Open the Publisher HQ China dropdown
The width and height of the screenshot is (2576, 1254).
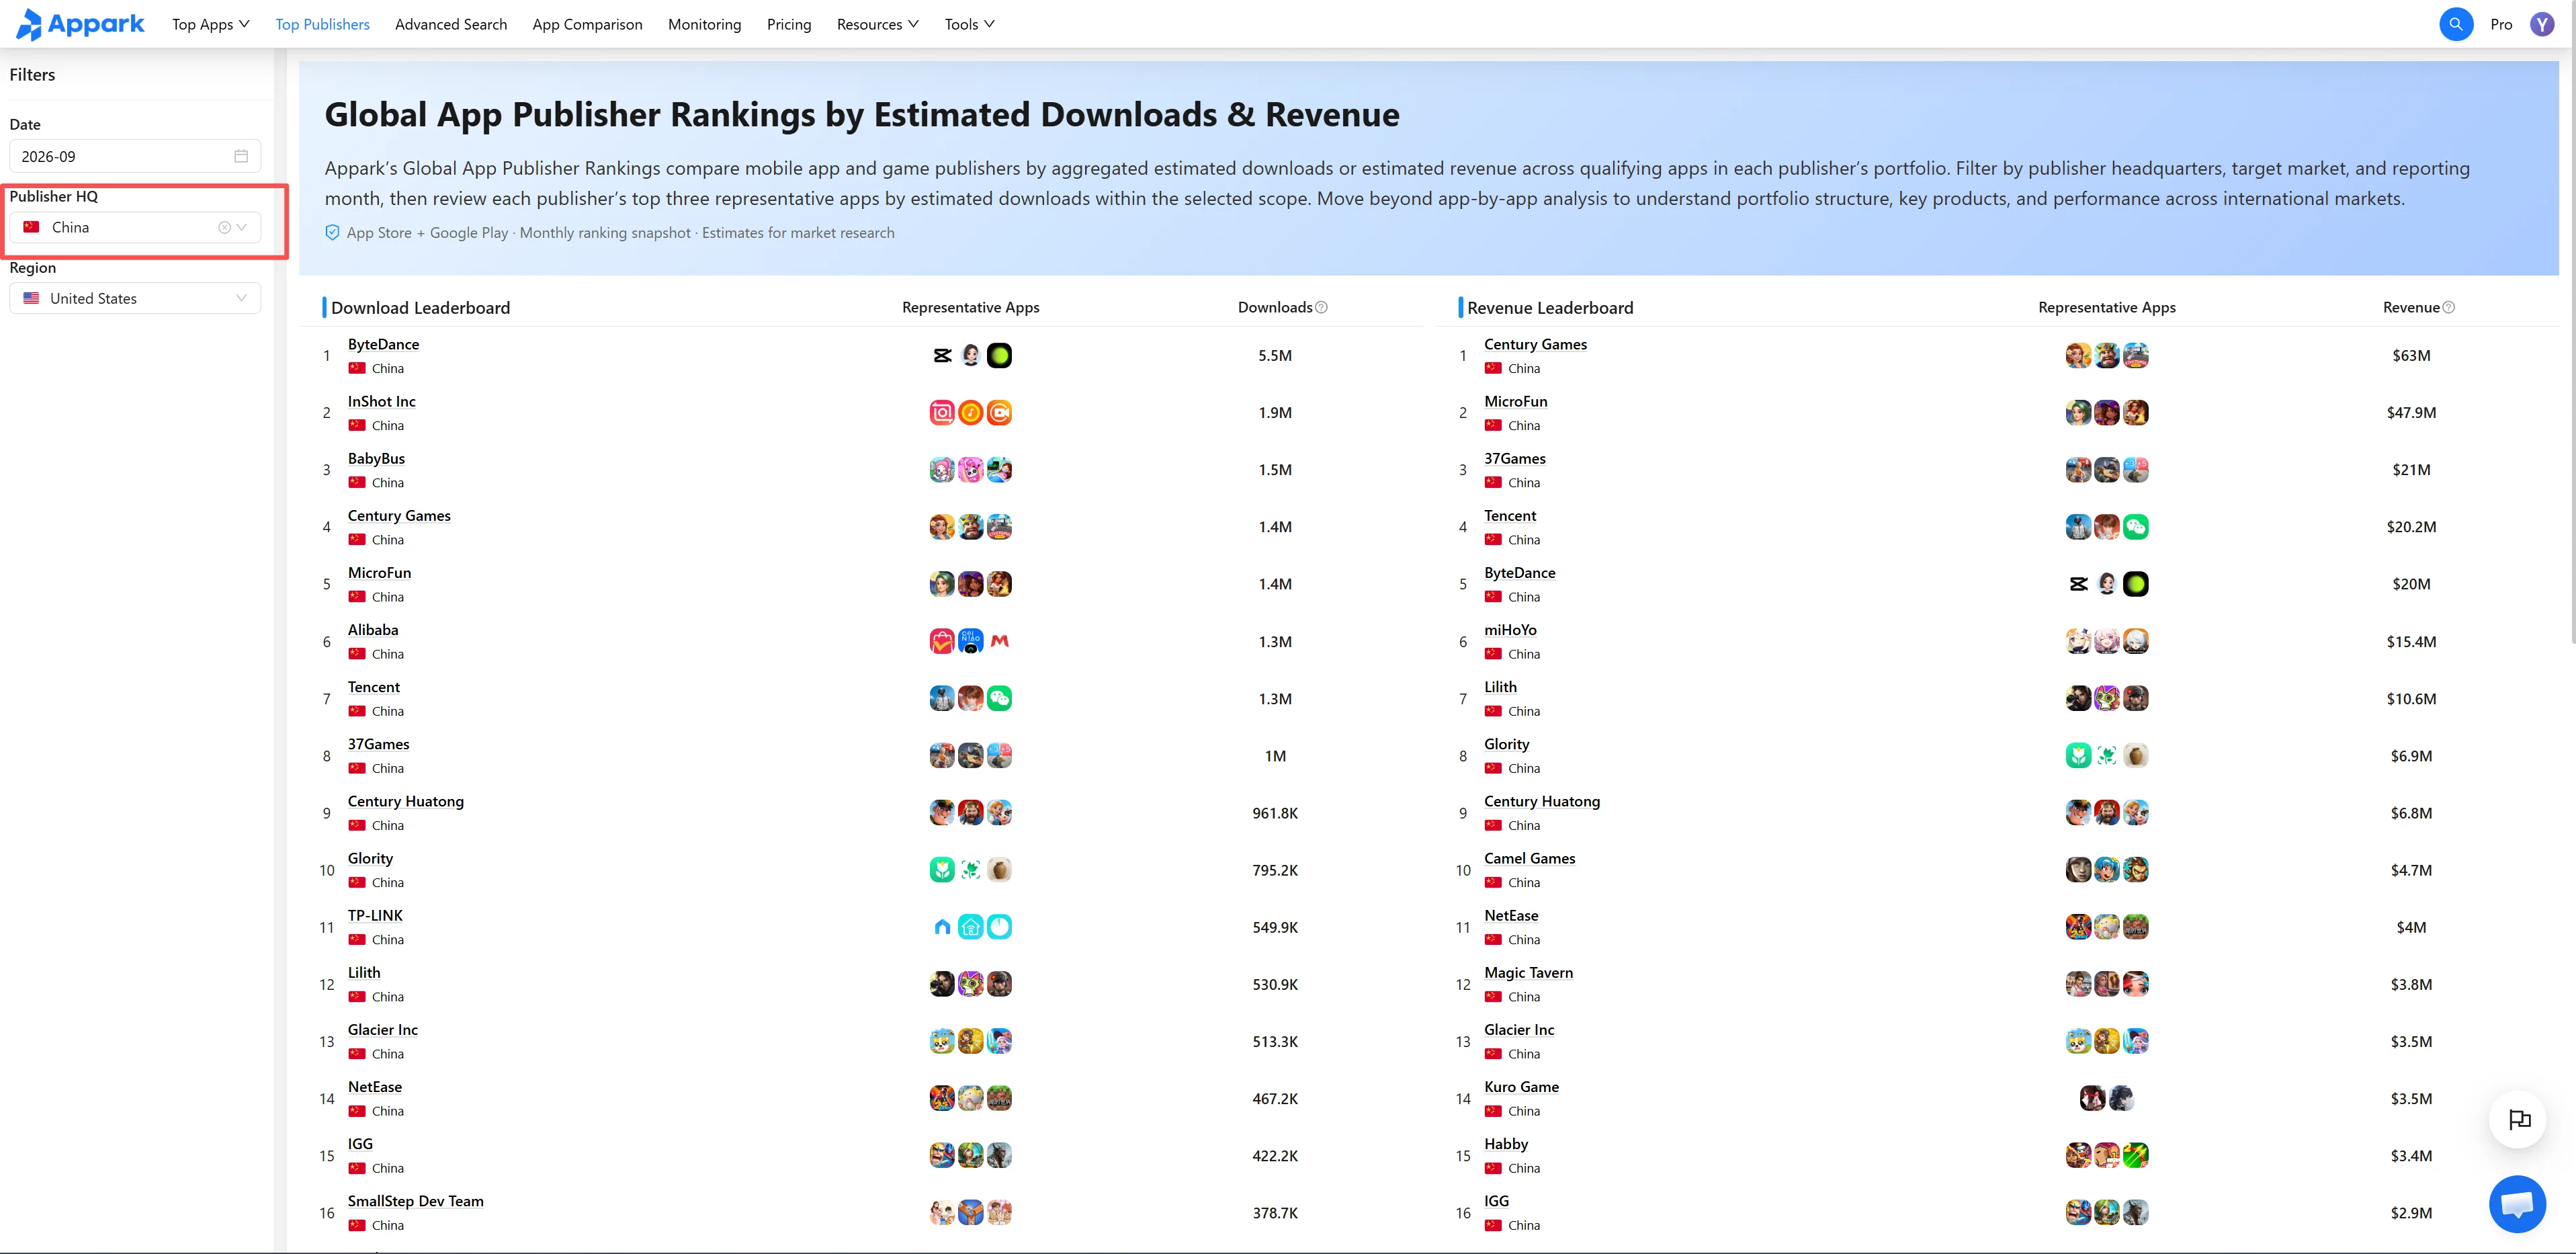[135, 227]
